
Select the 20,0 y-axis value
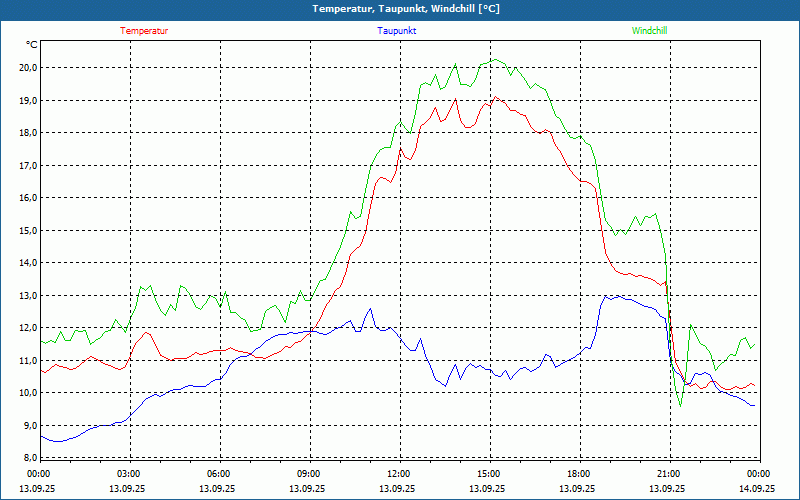pyautogui.click(x=26, y=68)
